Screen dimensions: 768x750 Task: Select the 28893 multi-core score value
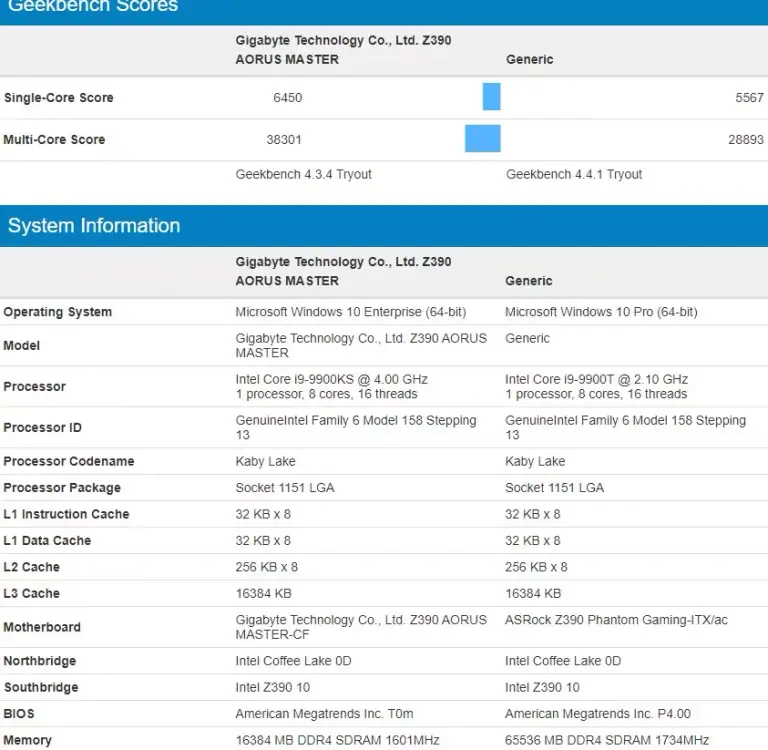pos(745,140)
